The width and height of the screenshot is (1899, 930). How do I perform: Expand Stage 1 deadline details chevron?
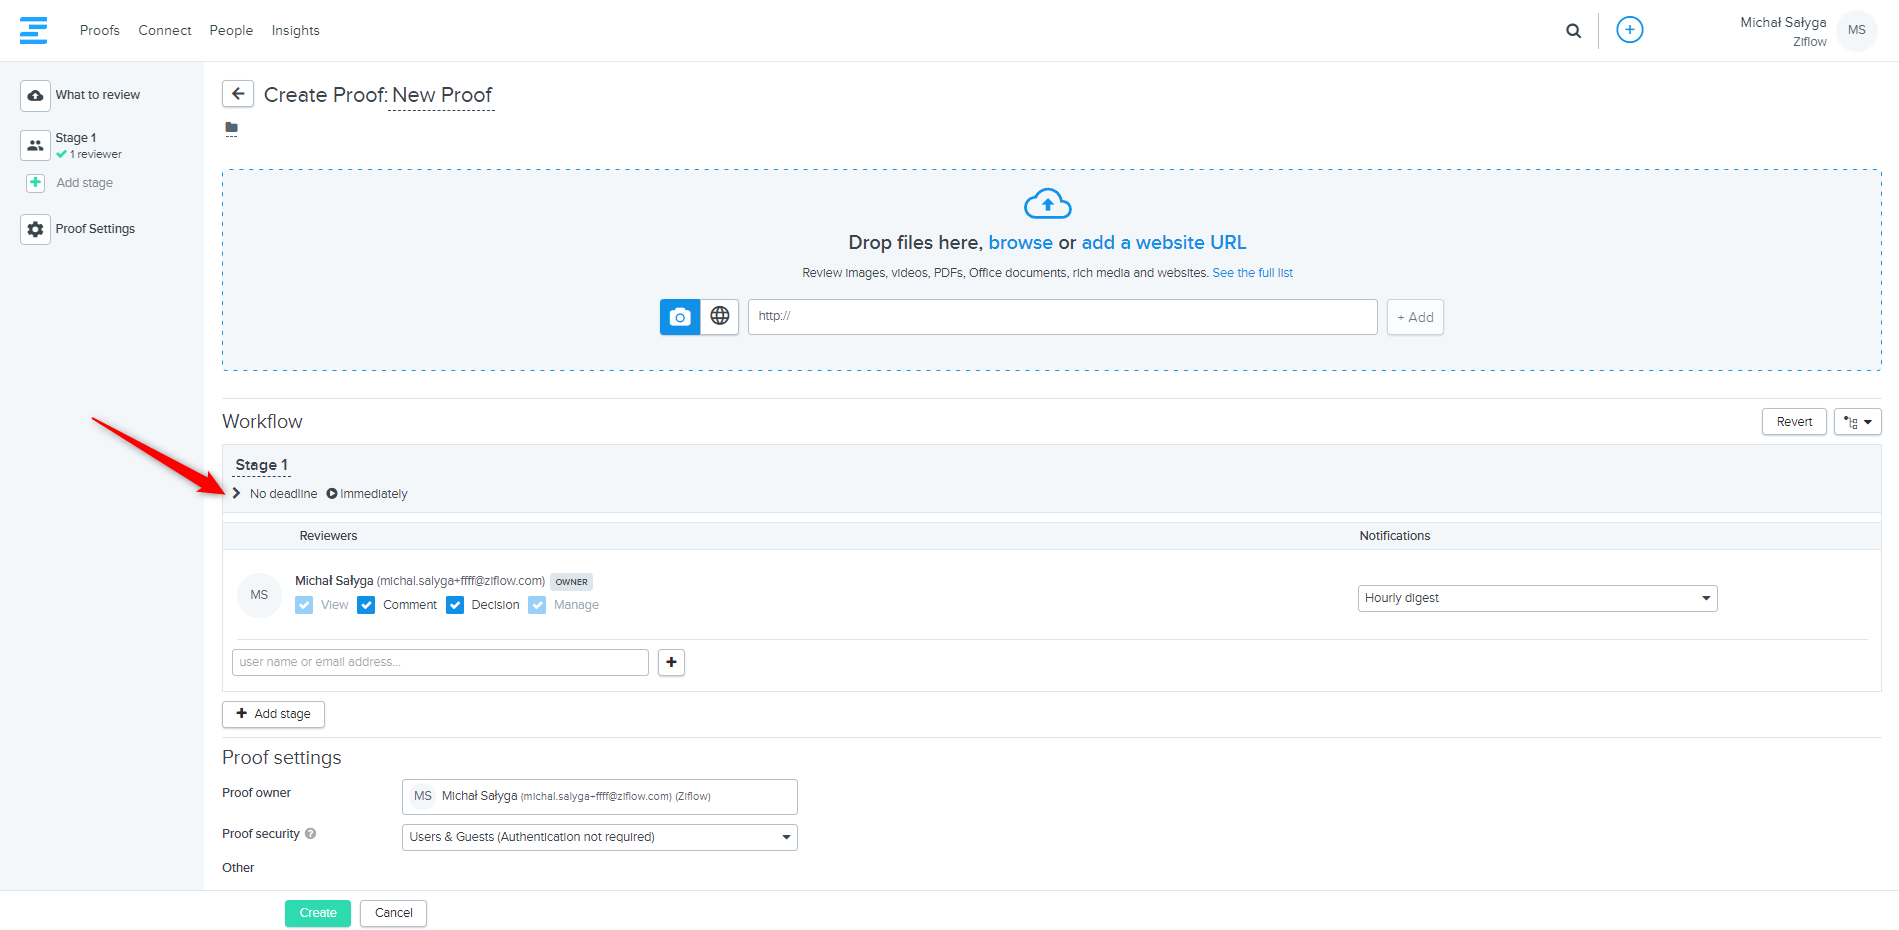tap(237, 494)
